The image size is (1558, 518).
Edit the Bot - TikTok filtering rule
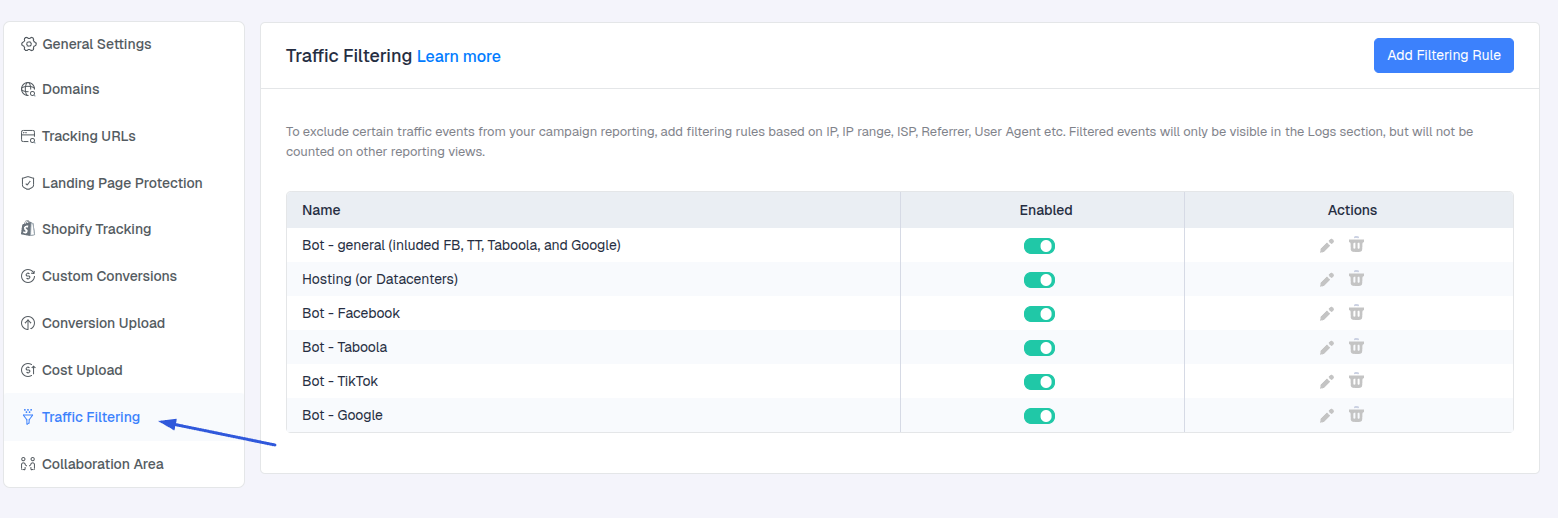[x=1327, y=382]
